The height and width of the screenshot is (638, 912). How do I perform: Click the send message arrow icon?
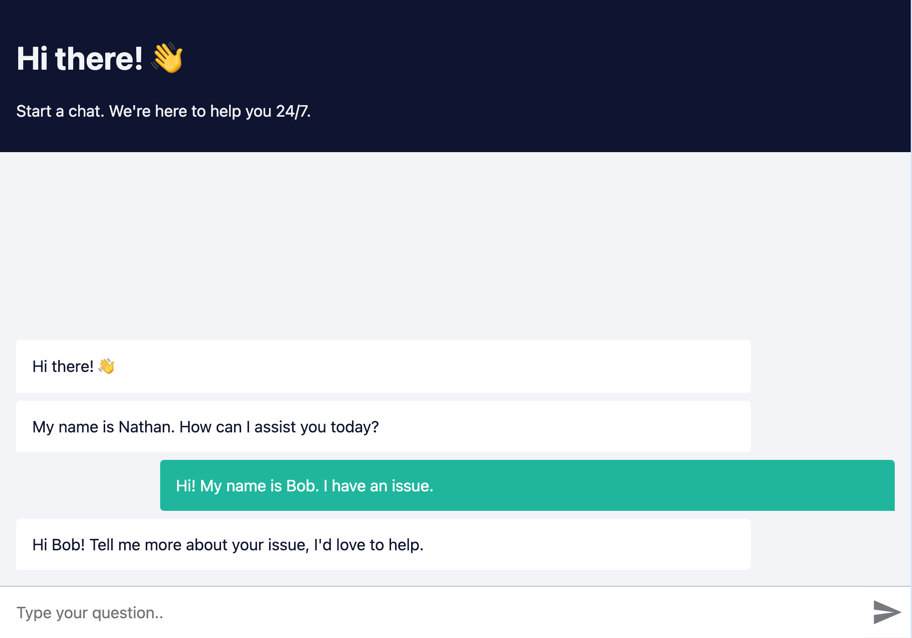pos(886,612)
